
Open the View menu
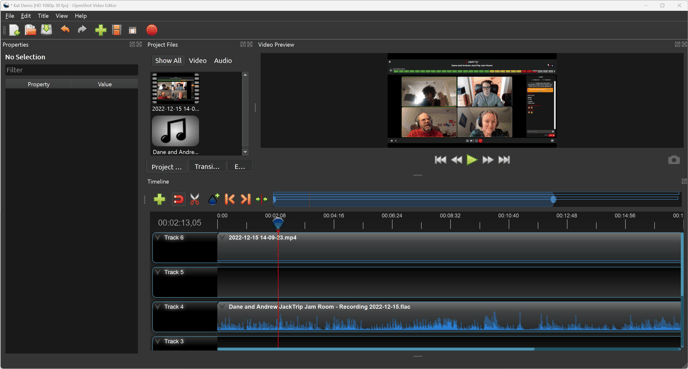pyautogui.click(x=61, y=16)
